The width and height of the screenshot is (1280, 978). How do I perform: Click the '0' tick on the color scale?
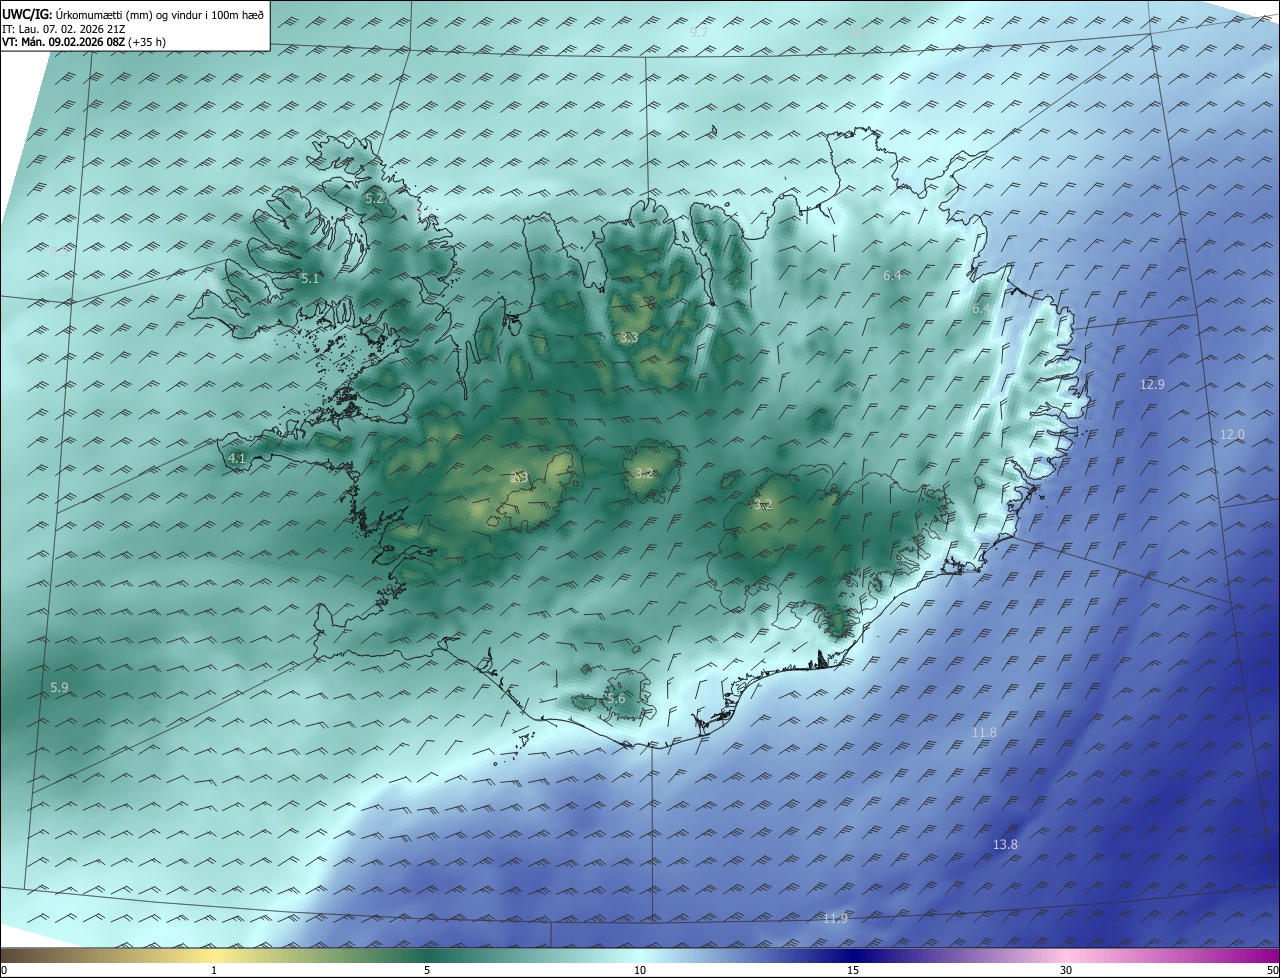(4, 970)
